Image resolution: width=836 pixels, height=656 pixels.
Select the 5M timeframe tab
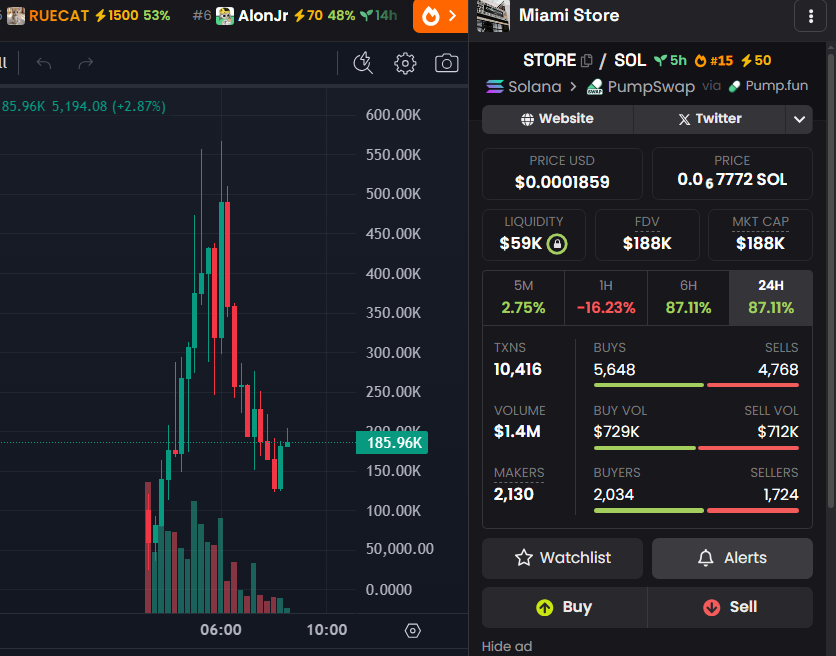pyautogui.click(x=523, y=297)
